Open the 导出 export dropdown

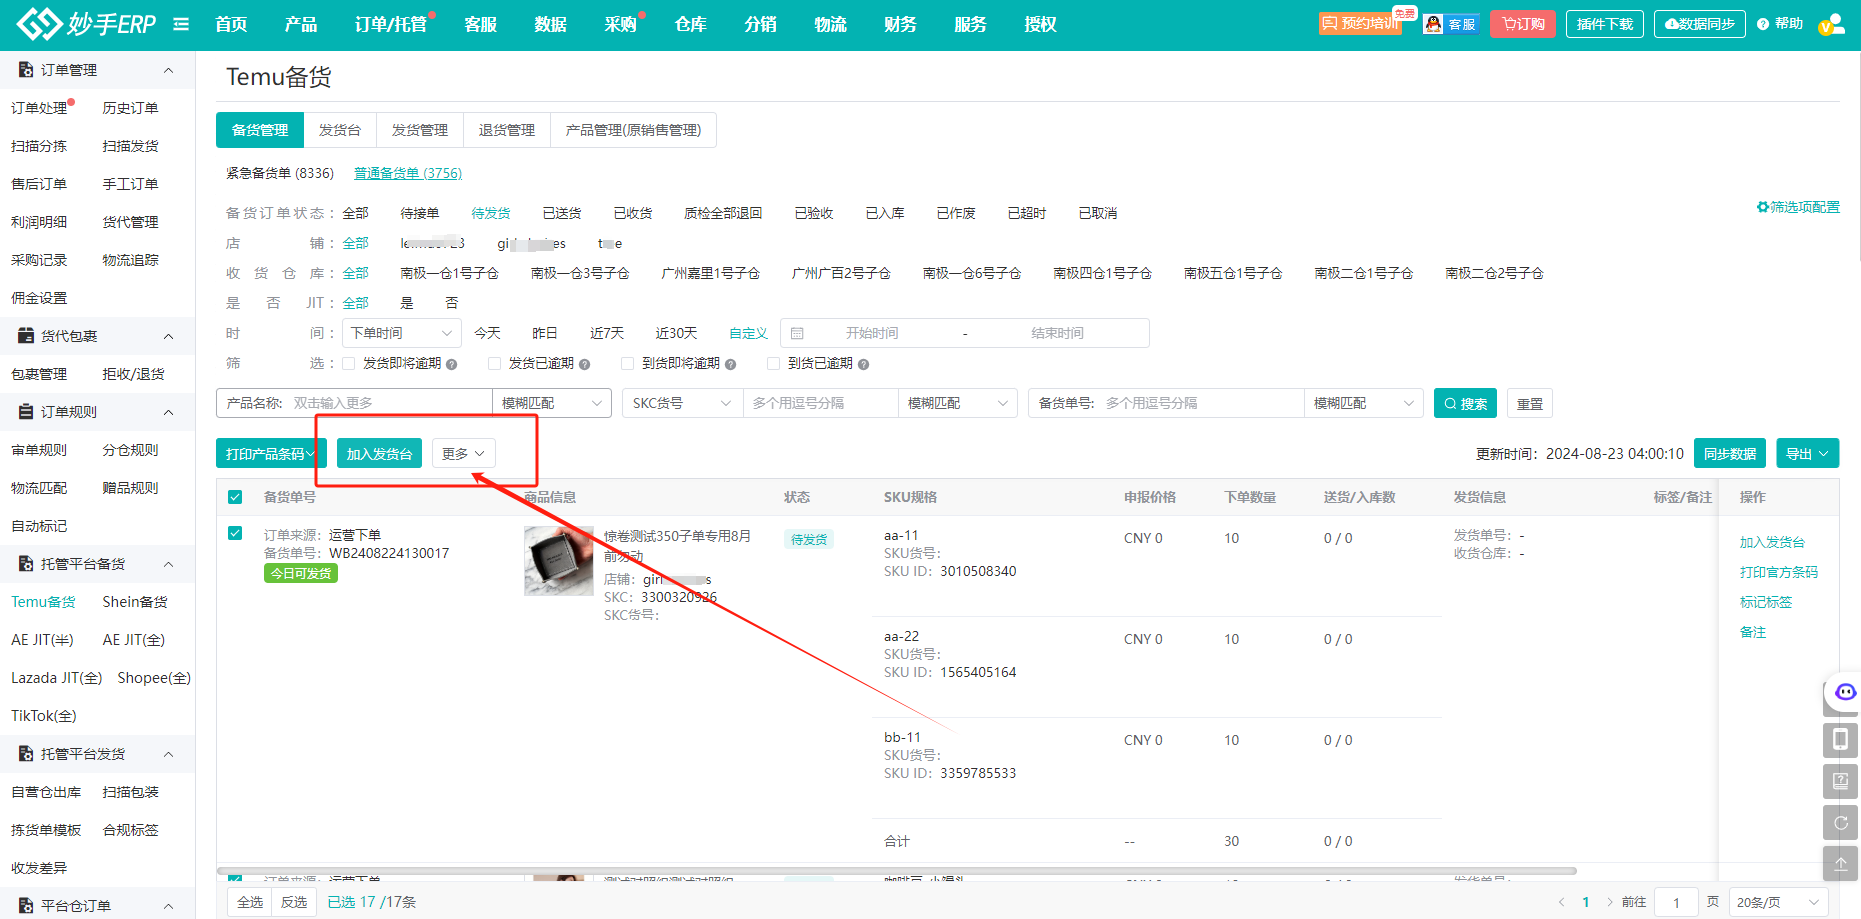1807,454
